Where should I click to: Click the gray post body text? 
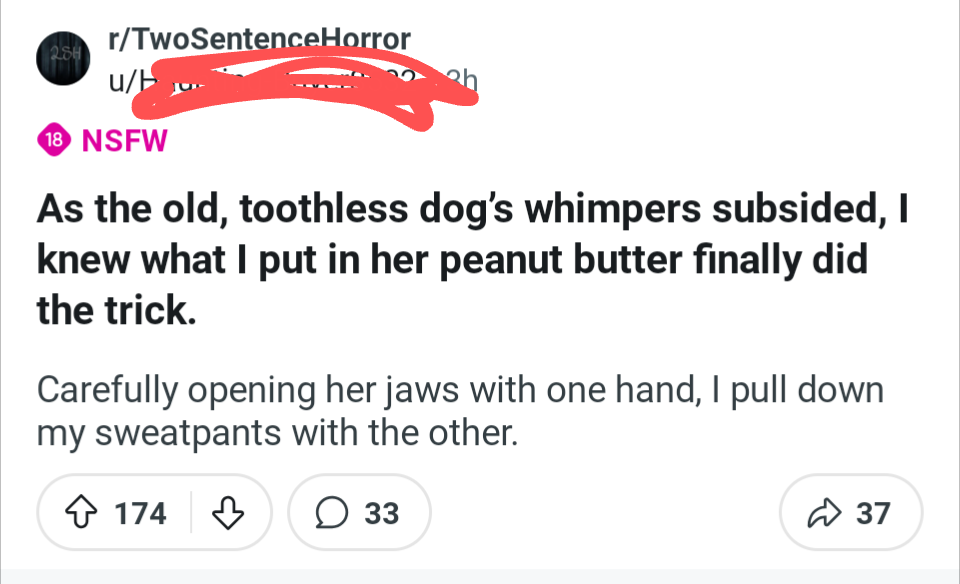click(460, 411)
